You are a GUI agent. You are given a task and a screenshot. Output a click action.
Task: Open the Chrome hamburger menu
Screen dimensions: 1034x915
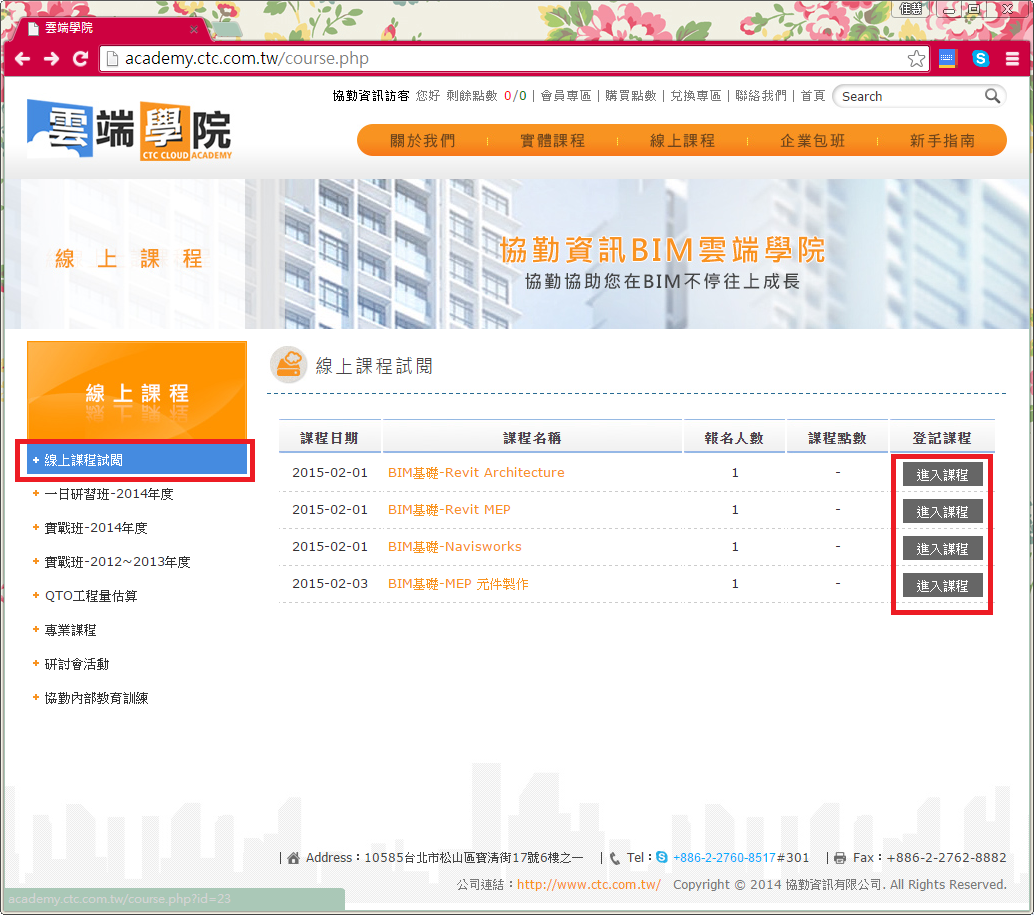point(1013,59)
